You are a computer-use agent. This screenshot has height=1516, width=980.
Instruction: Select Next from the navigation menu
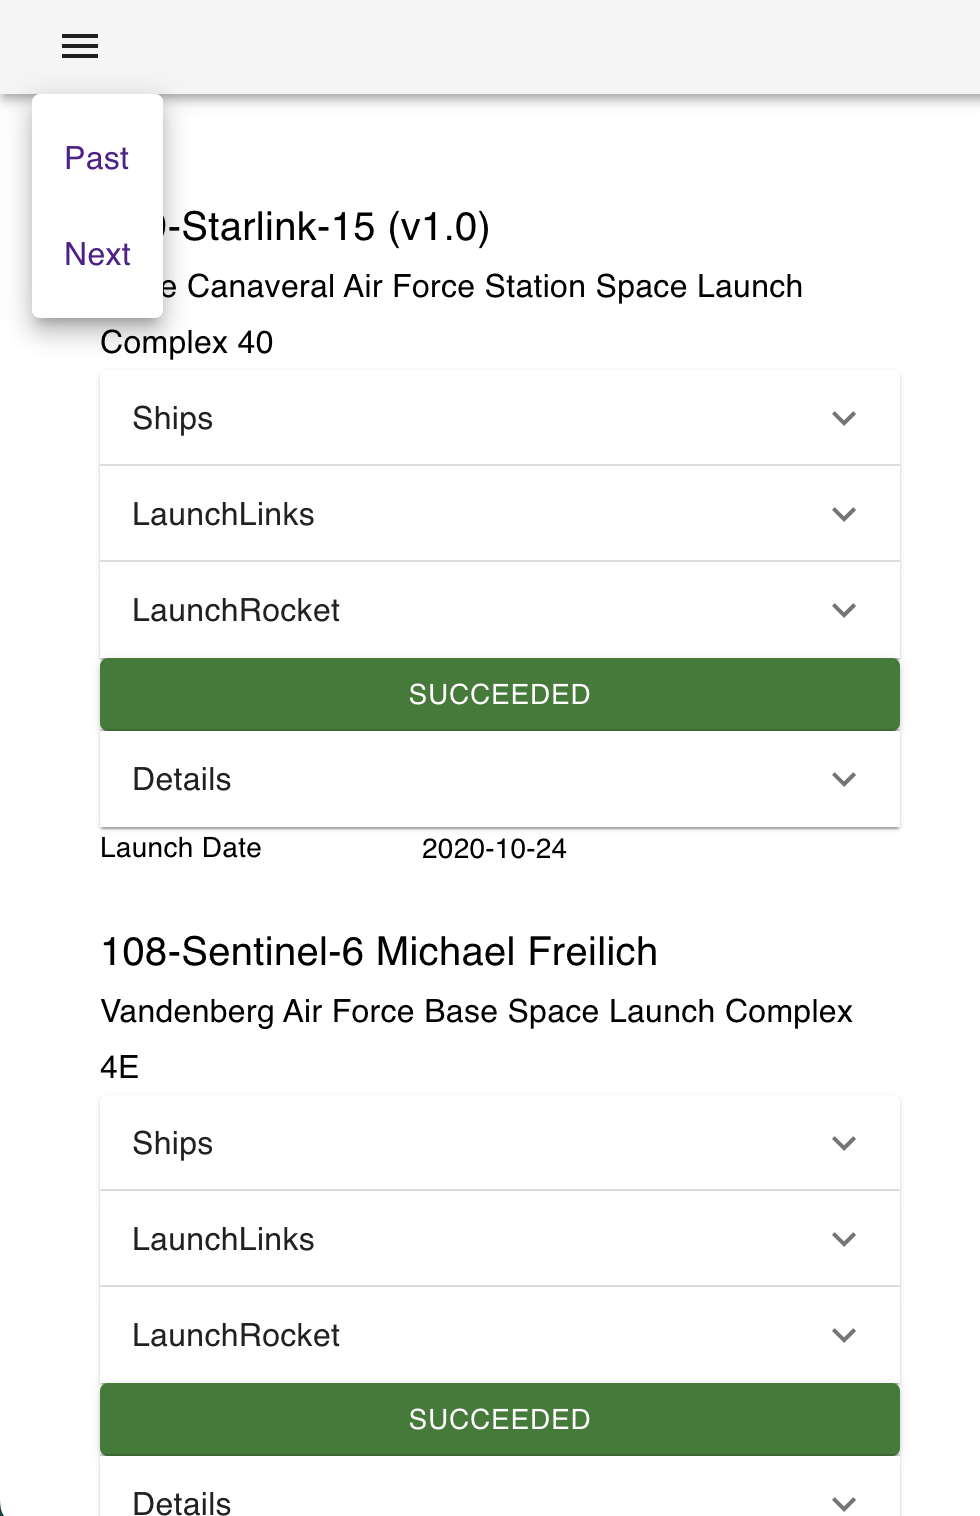point(97,253)
